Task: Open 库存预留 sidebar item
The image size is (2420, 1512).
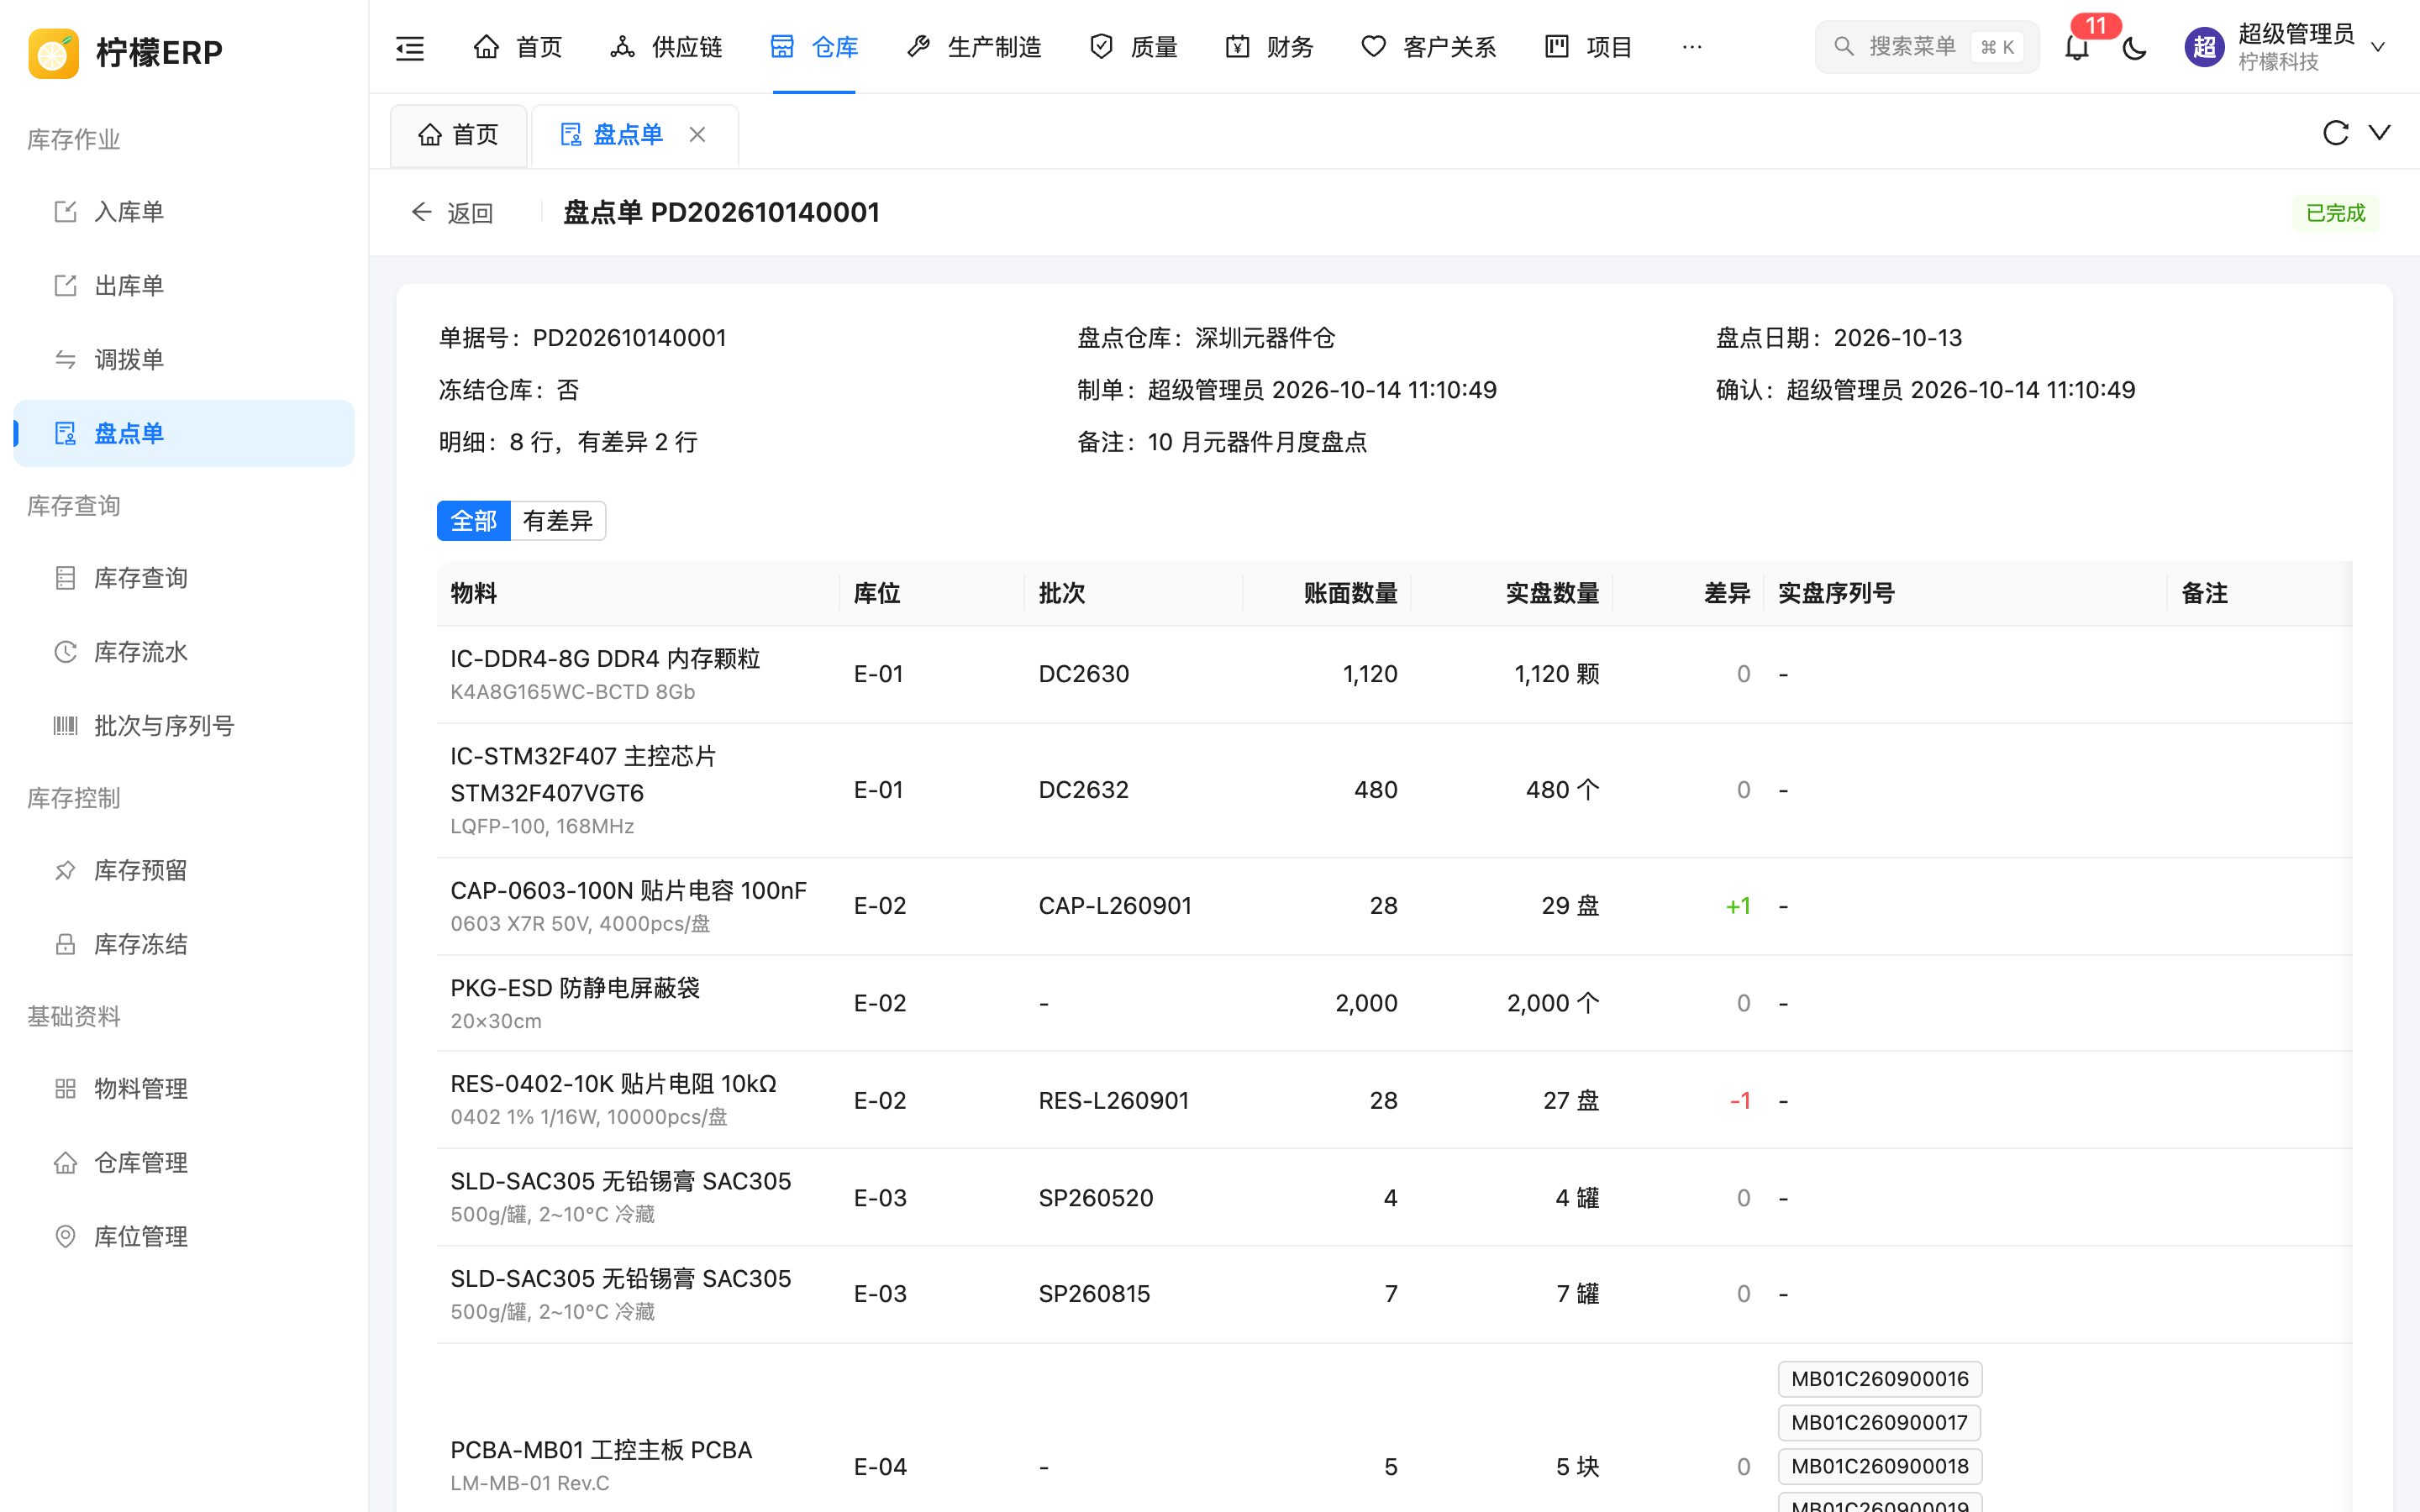Action: (x=184, y=870)
